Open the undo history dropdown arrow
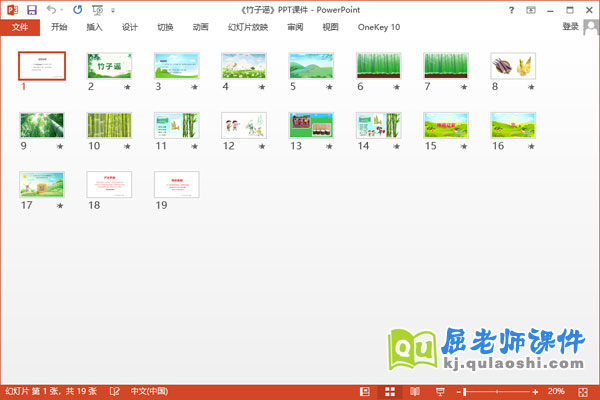600x400 pixels. 62,10
